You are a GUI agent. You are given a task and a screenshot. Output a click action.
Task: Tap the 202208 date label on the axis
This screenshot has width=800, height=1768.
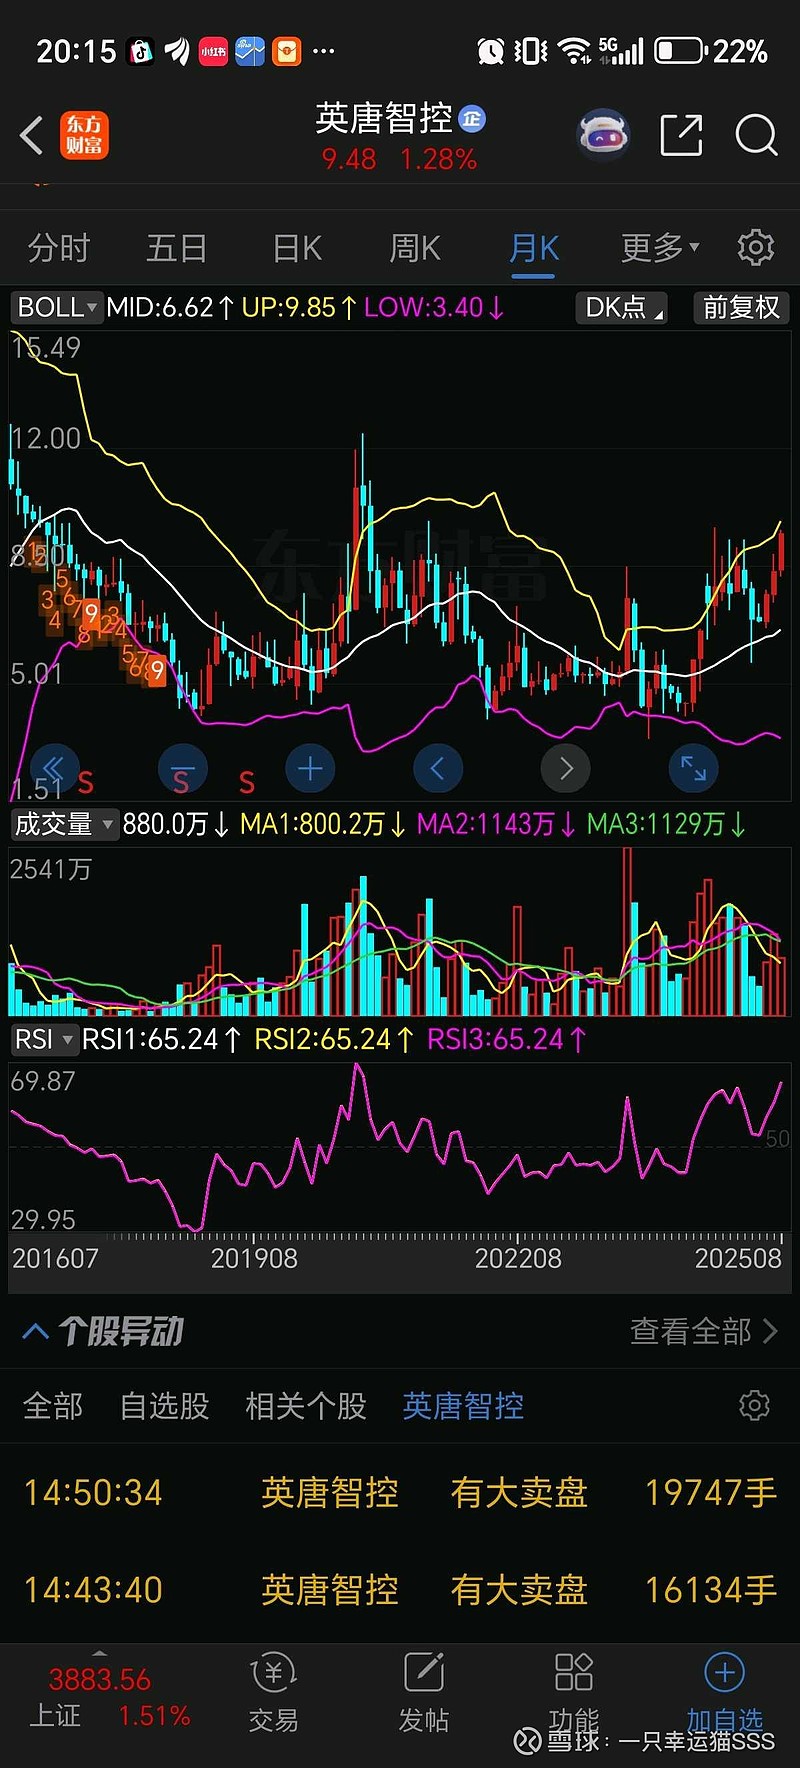(x=518, y=1258)
